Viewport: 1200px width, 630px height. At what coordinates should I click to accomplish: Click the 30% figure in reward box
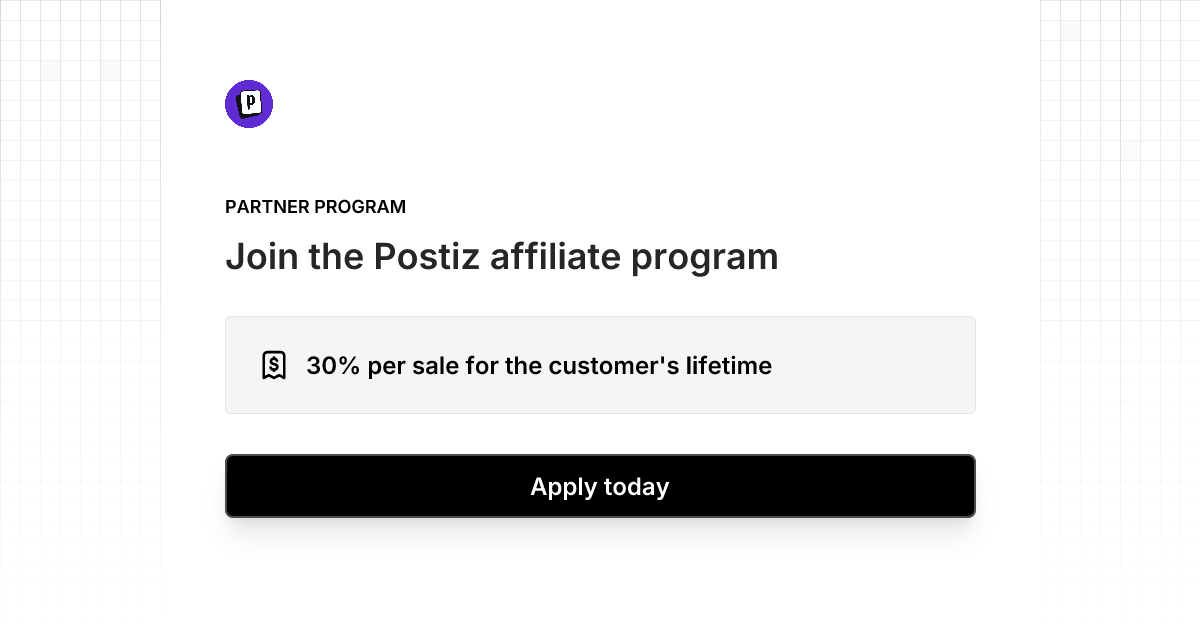(333, 366)
